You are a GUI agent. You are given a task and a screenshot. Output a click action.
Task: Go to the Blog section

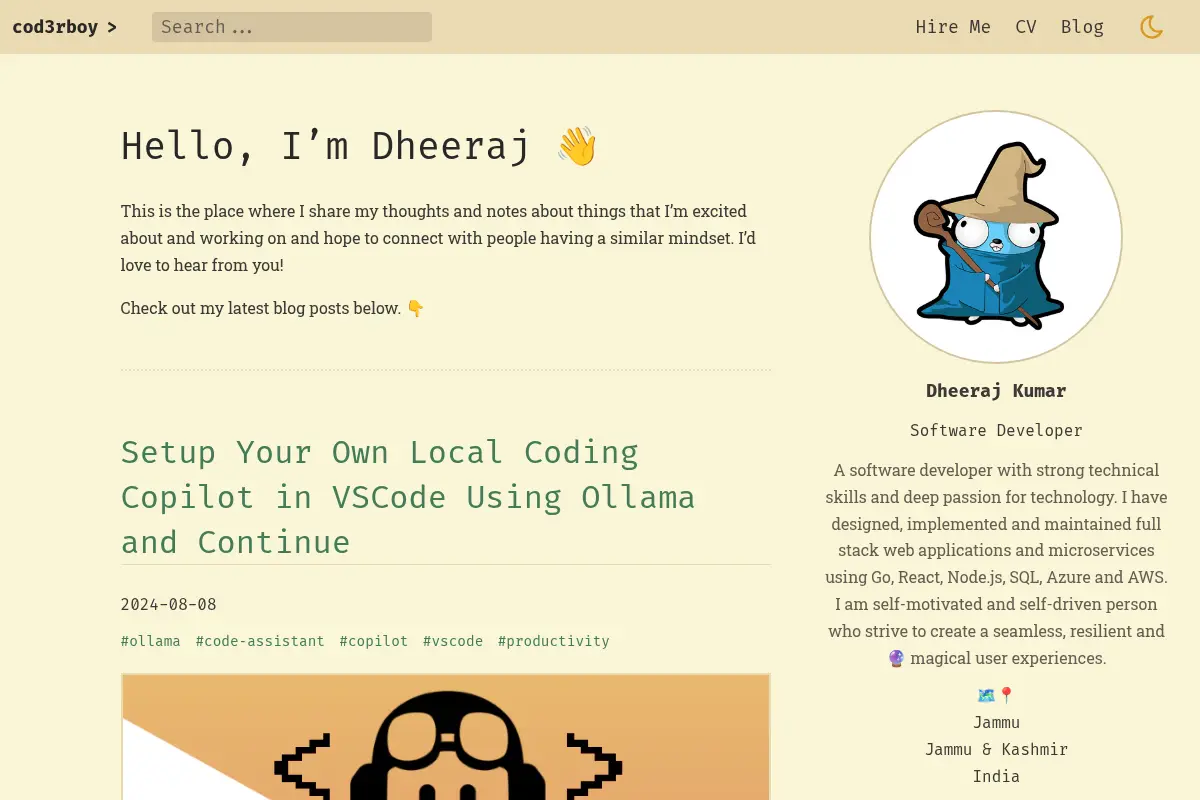click(1082, 27)
